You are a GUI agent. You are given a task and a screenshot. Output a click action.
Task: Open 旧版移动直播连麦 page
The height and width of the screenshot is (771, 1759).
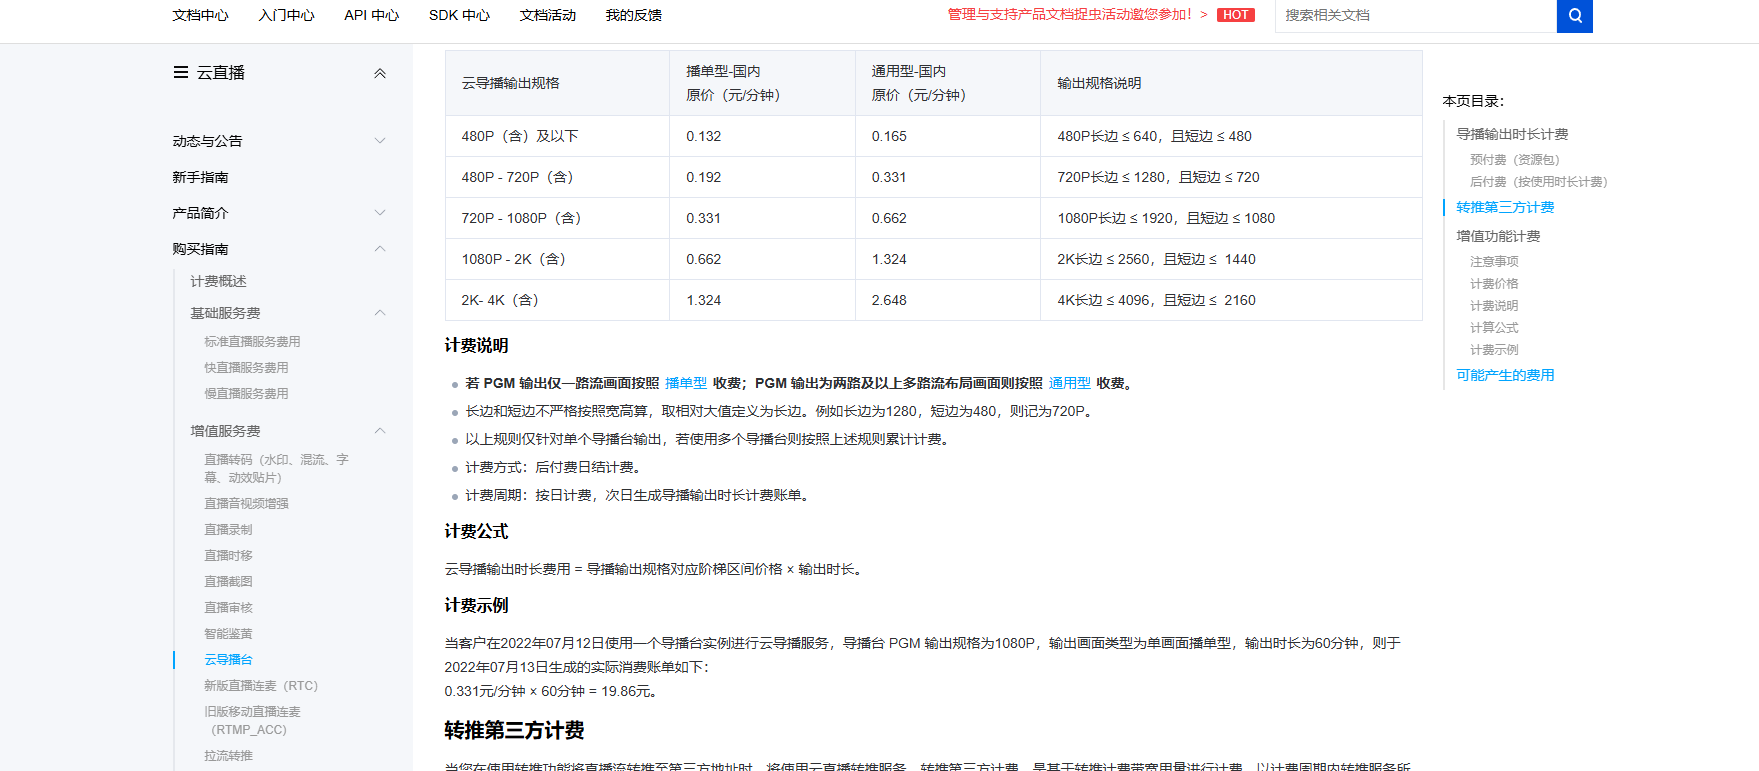point(252,720)
